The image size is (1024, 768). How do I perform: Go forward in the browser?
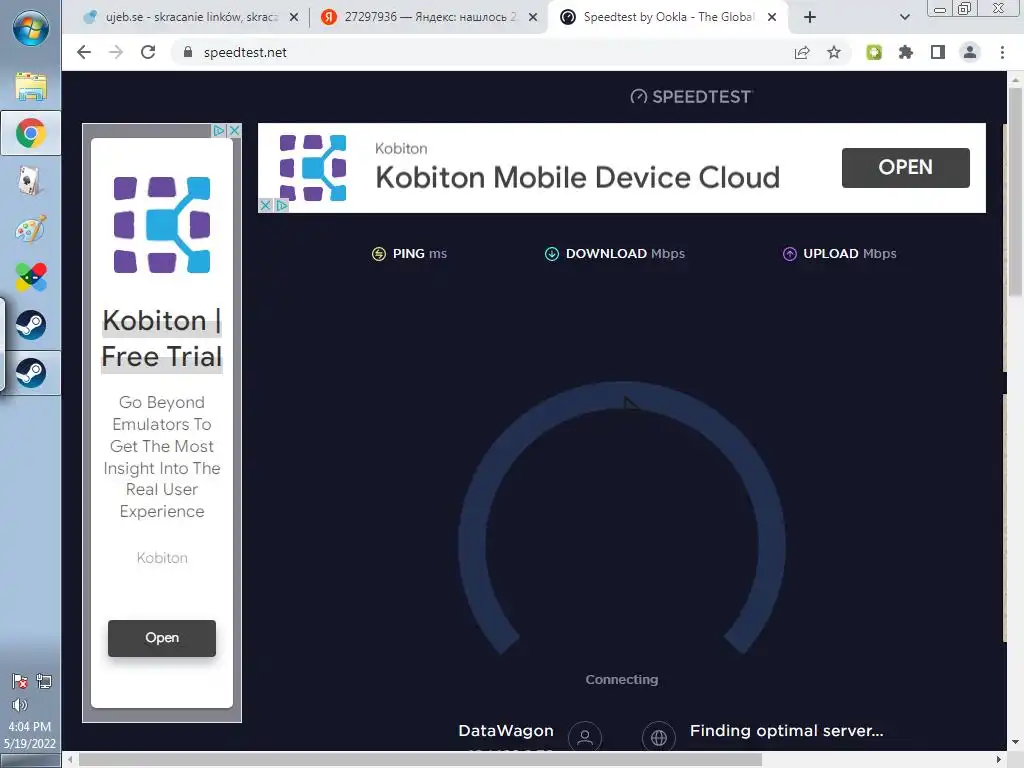coord(116,52)
